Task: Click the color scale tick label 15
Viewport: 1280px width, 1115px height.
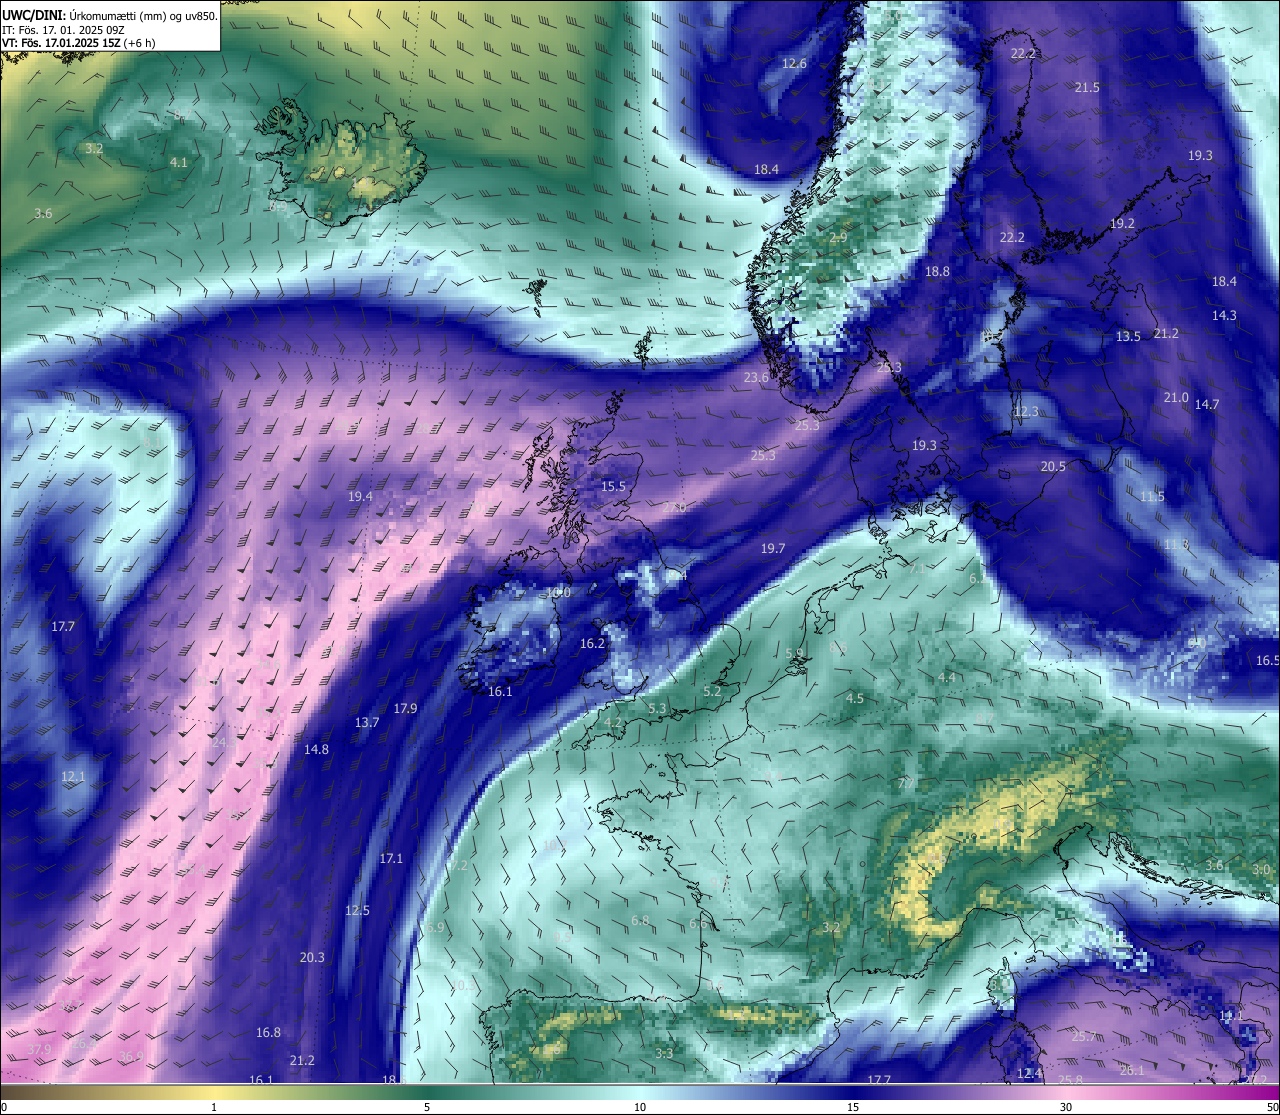Action: coord(853,1107)
